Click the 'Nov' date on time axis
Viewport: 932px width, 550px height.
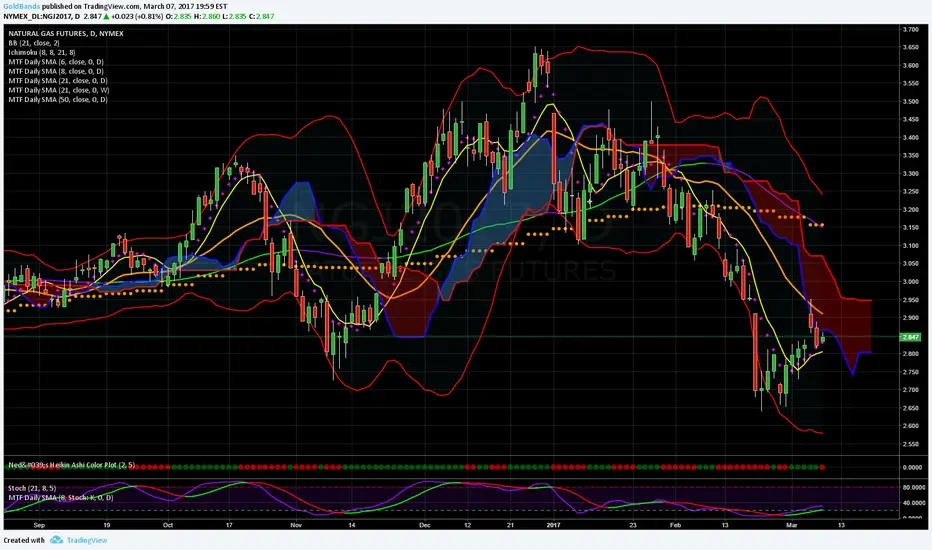(296, 525)
